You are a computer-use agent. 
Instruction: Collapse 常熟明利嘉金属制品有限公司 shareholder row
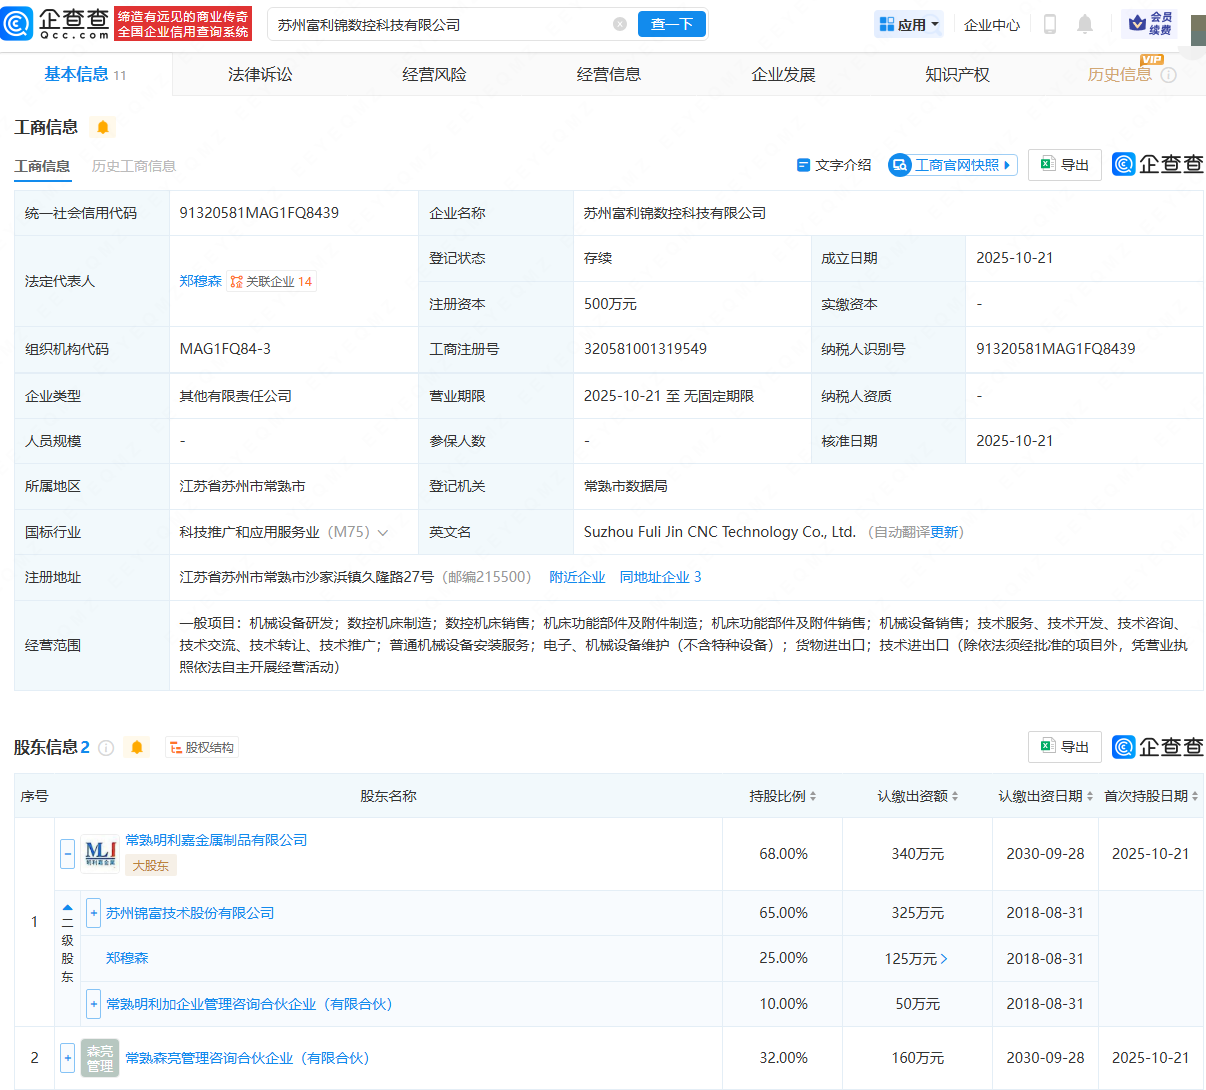coord(68,854)
